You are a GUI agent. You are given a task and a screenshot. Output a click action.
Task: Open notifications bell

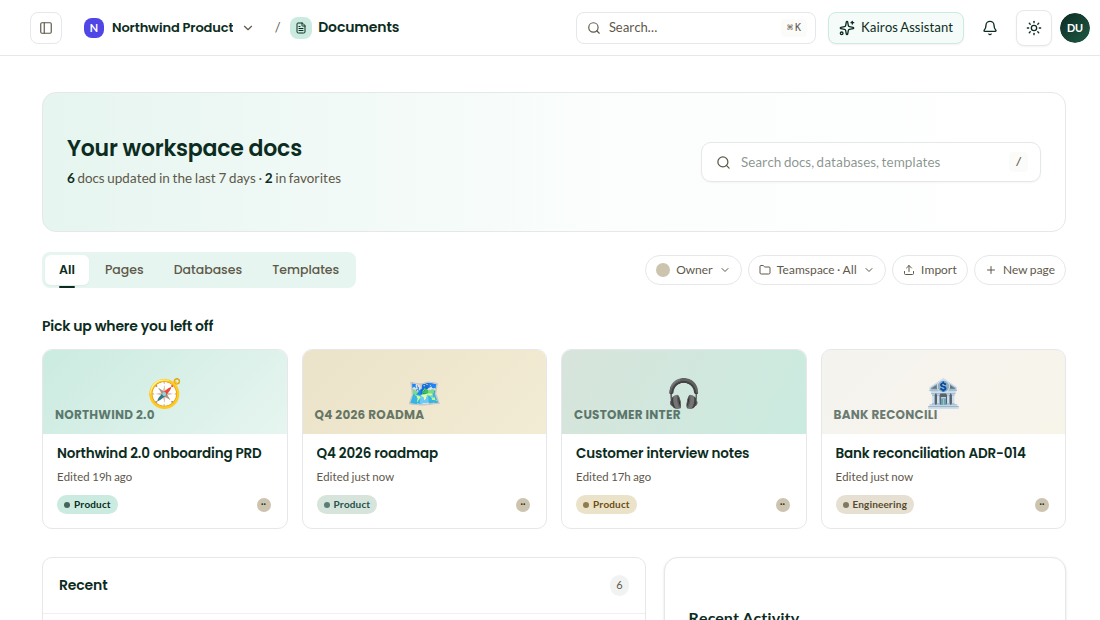coord(989,28)
